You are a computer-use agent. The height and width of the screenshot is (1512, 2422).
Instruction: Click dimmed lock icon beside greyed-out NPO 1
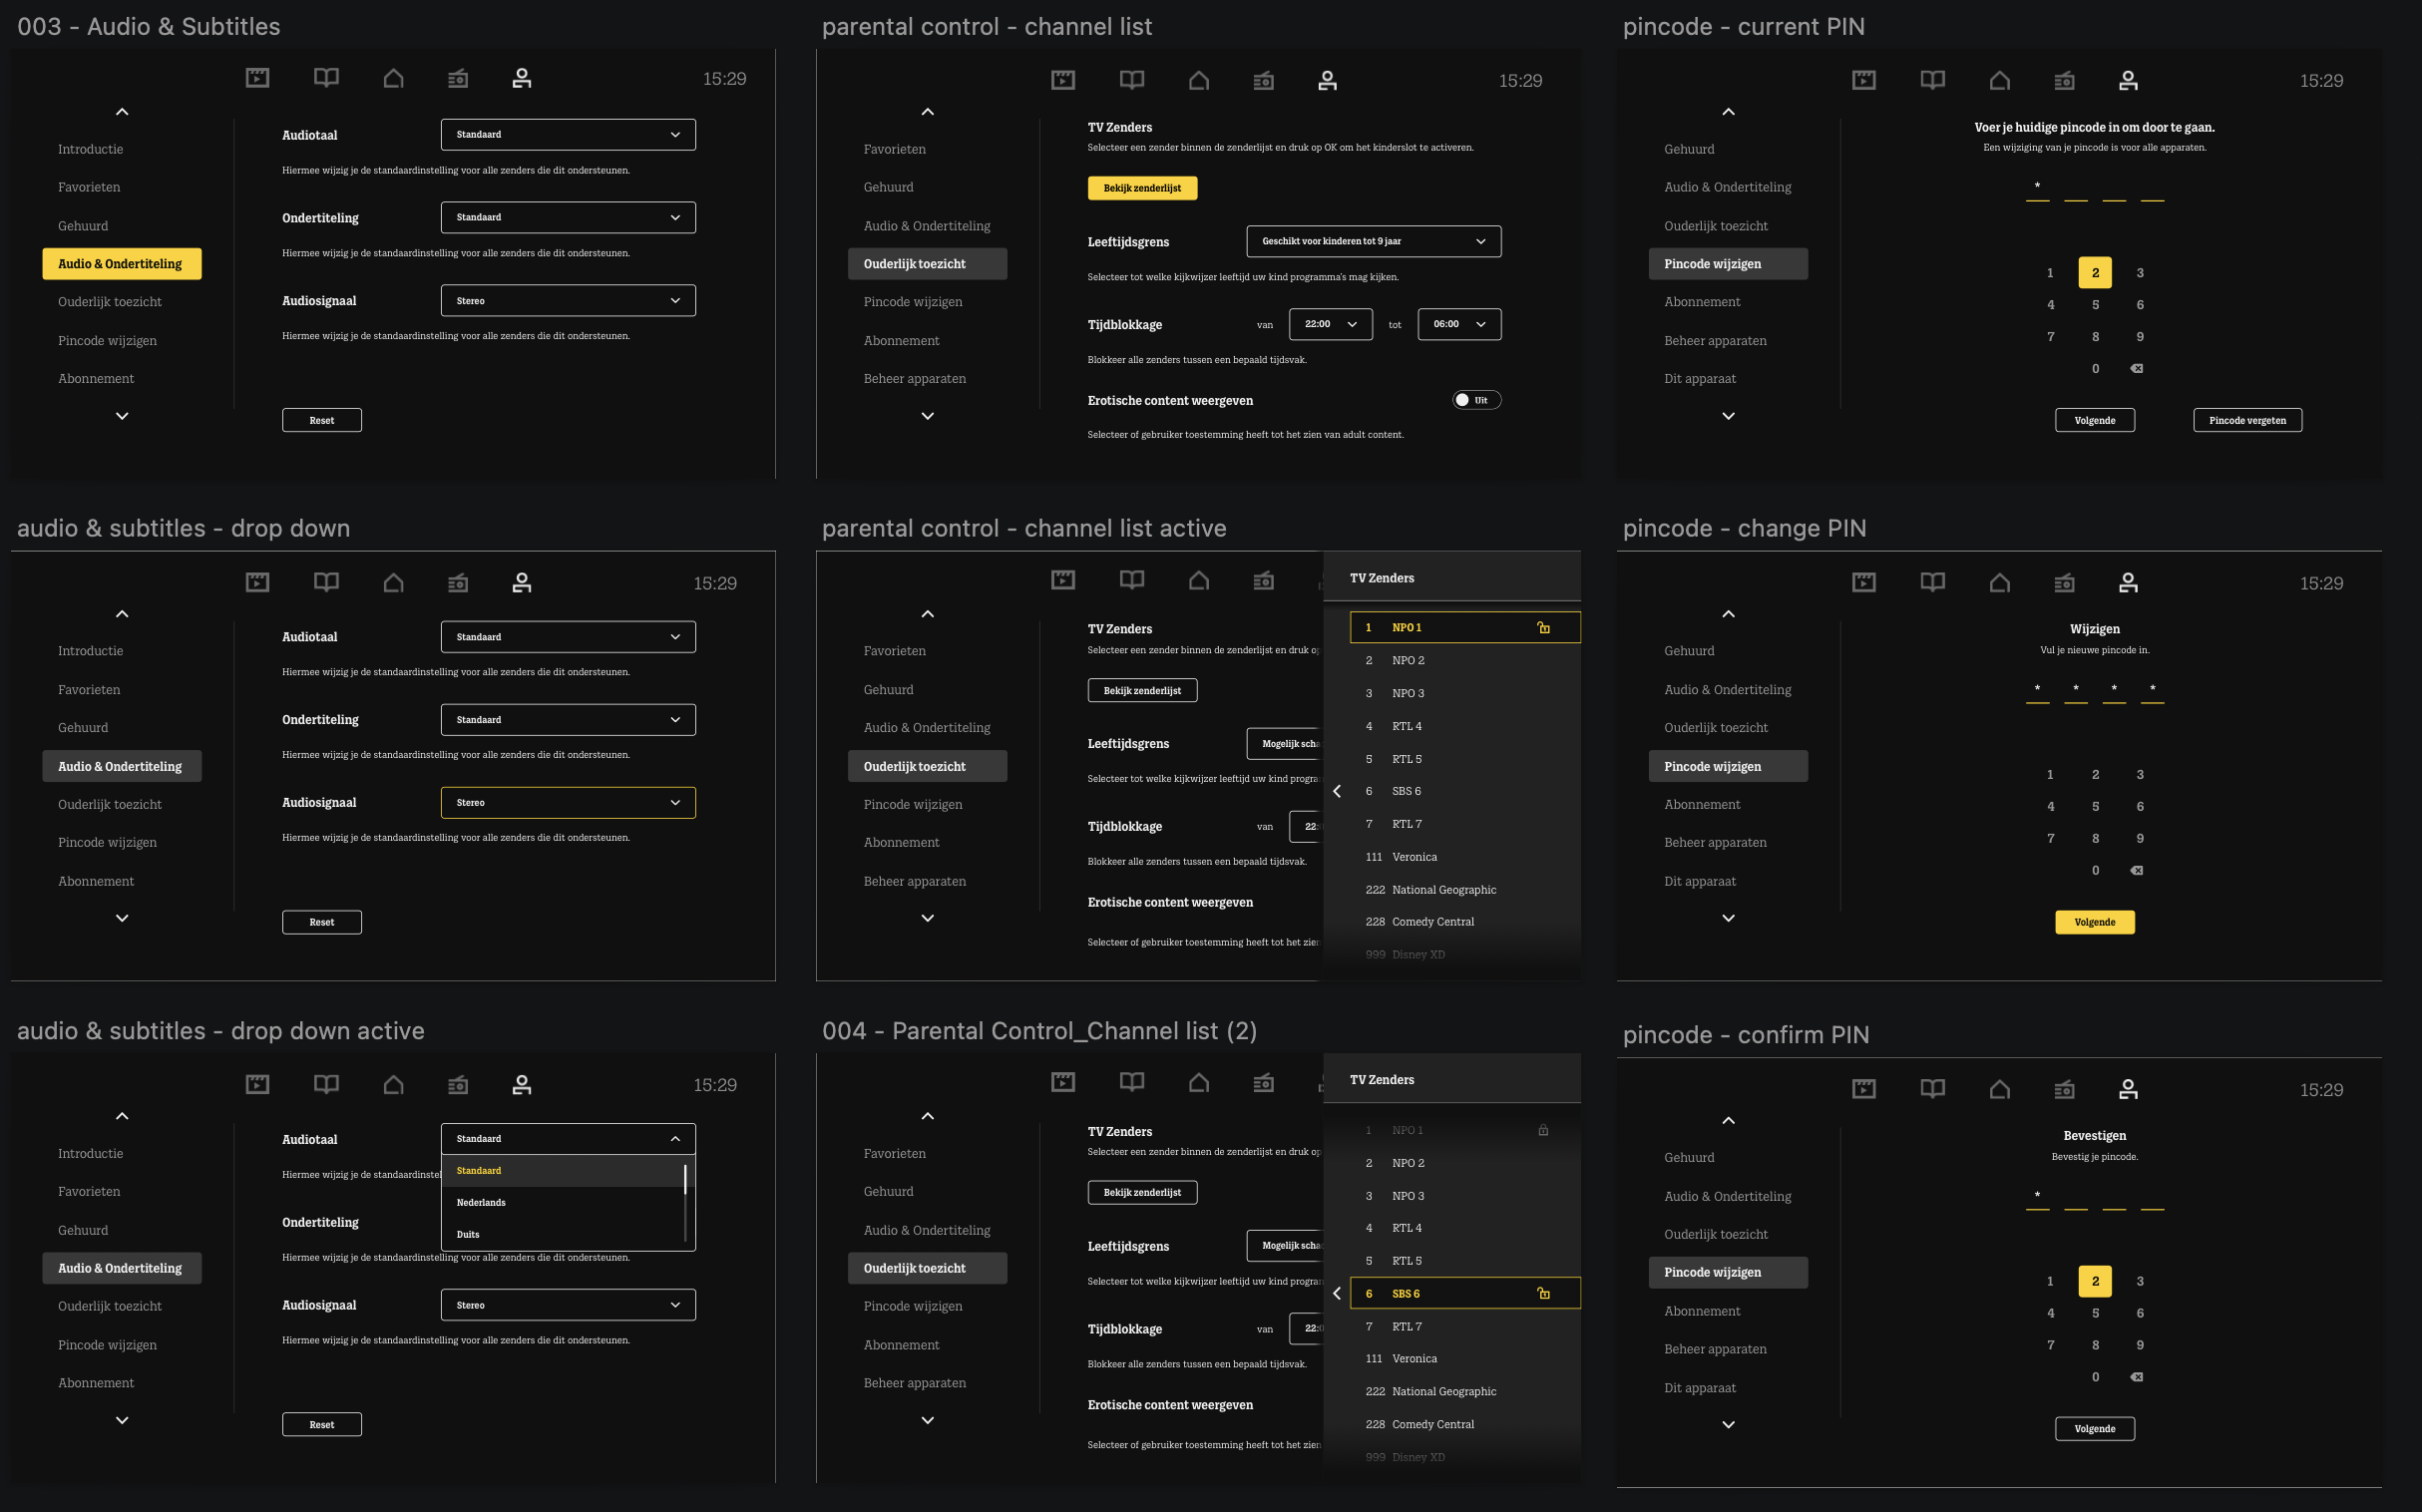point(1543,1130)
